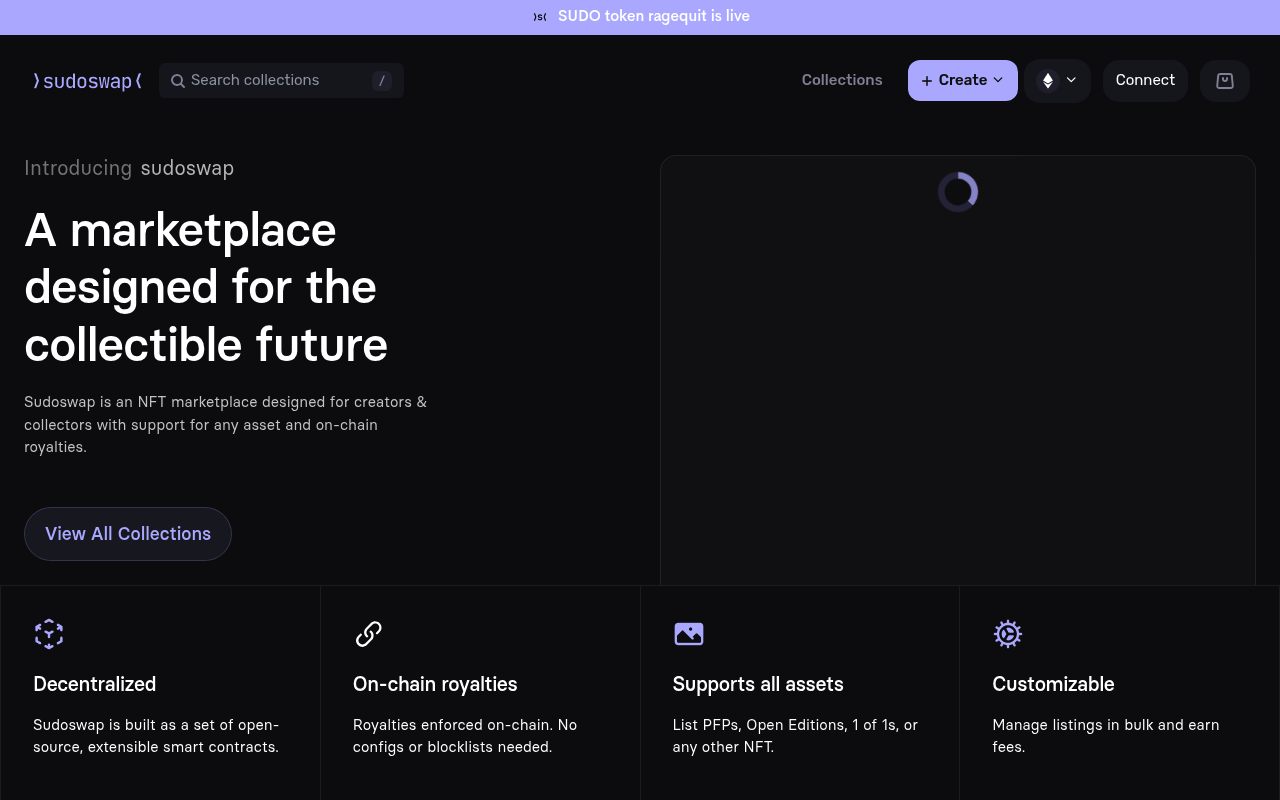The height and width of the screenshot is (800, 1280).
Task: Click the Customizable gear icon
Action: point(1008,634)
